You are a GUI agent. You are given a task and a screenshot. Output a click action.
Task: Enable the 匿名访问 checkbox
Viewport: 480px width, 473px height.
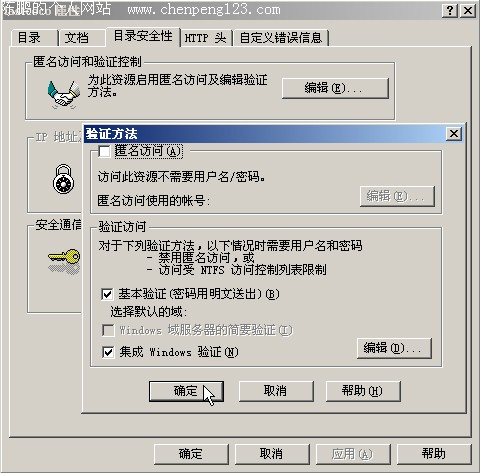tap(104, 152)
